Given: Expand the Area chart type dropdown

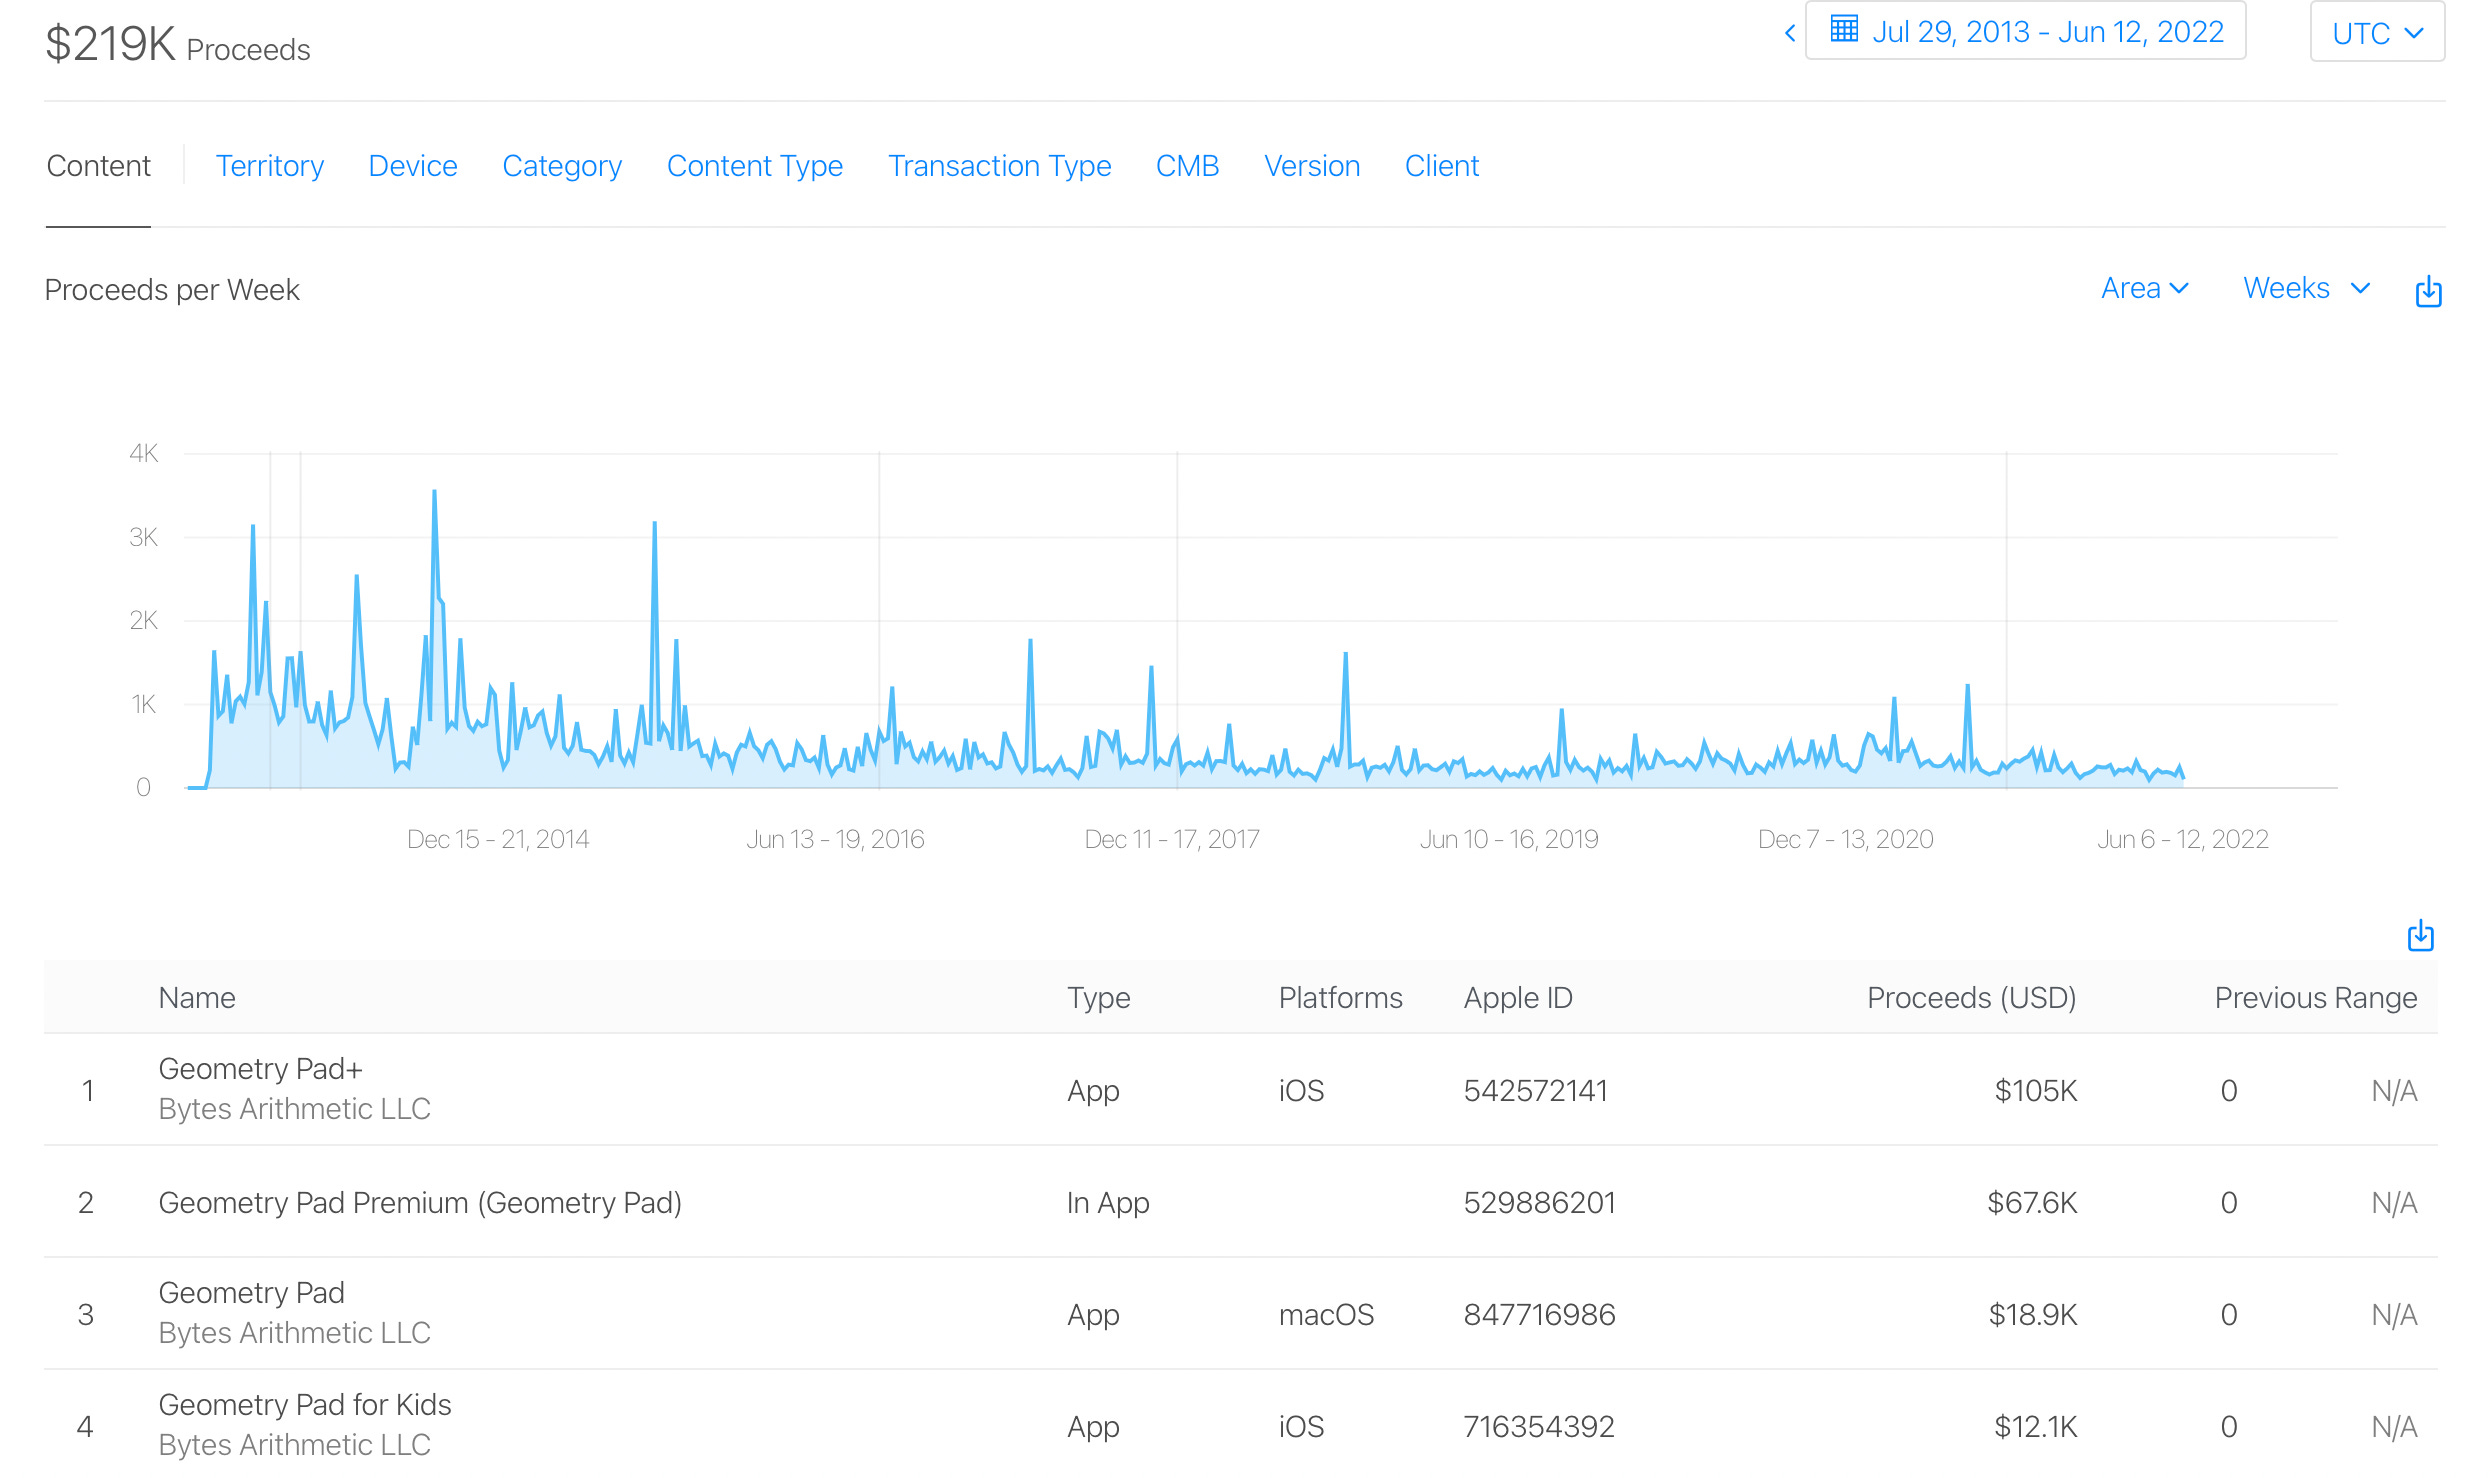Looking at the screenshot, I should (2145, 288).
